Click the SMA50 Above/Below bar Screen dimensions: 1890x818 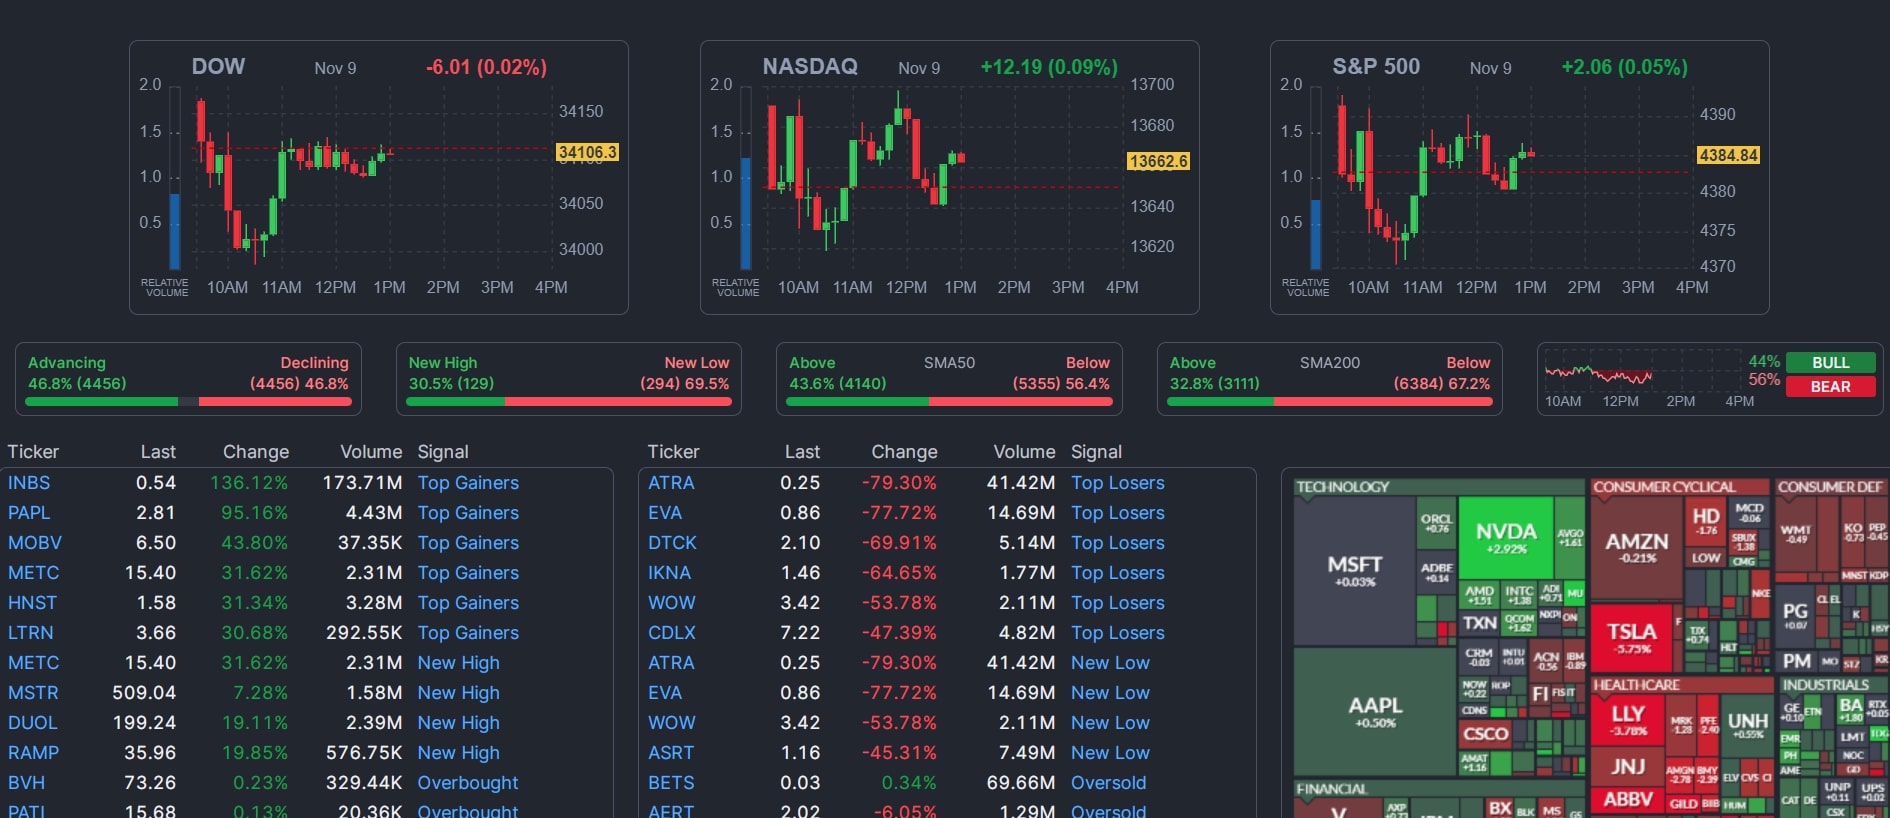(x=949, y=401)
